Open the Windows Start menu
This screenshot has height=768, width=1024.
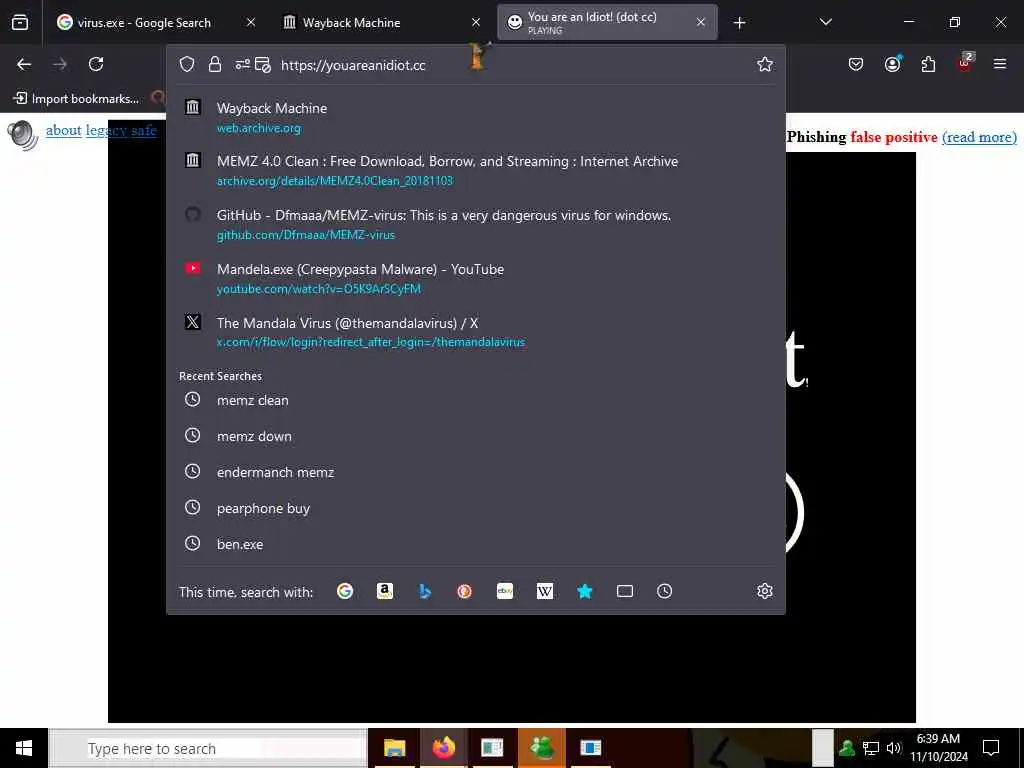[x=24, y=748]
